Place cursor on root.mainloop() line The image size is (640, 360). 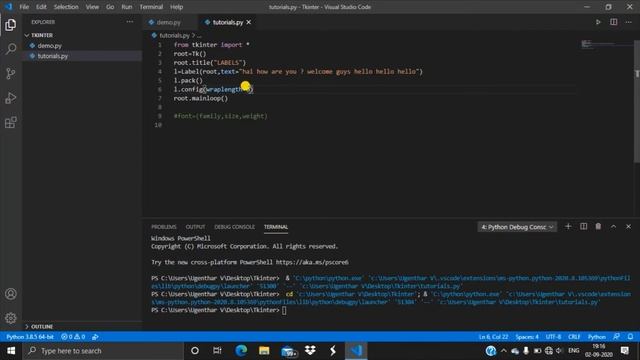tap(201, 98)
